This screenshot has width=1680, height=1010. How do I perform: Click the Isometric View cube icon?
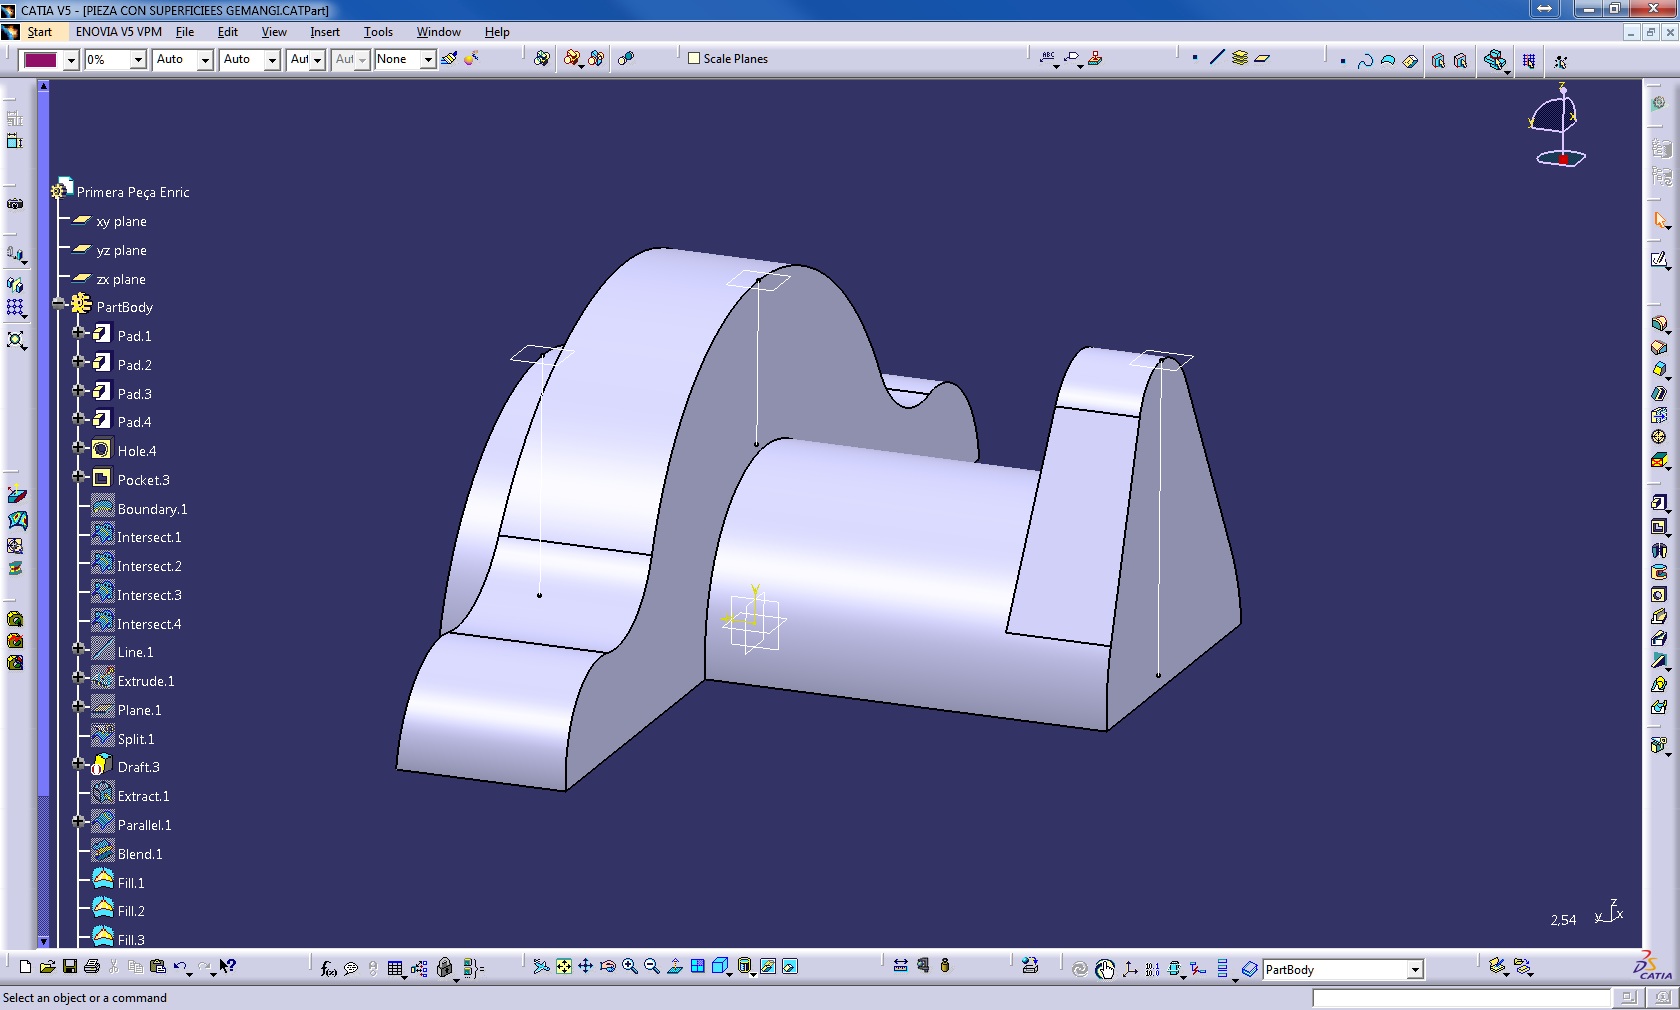point(719,966)
